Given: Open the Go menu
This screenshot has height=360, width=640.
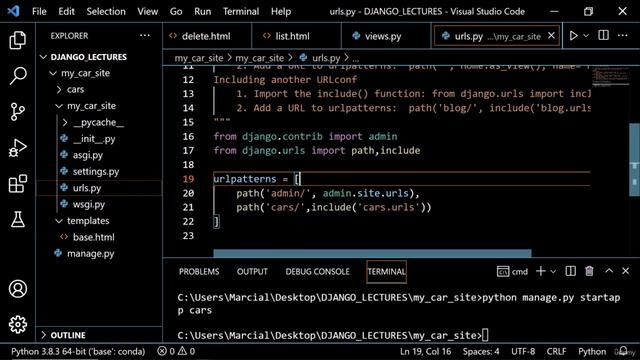Looking at the screenshot, I should [x=176, y=11].
